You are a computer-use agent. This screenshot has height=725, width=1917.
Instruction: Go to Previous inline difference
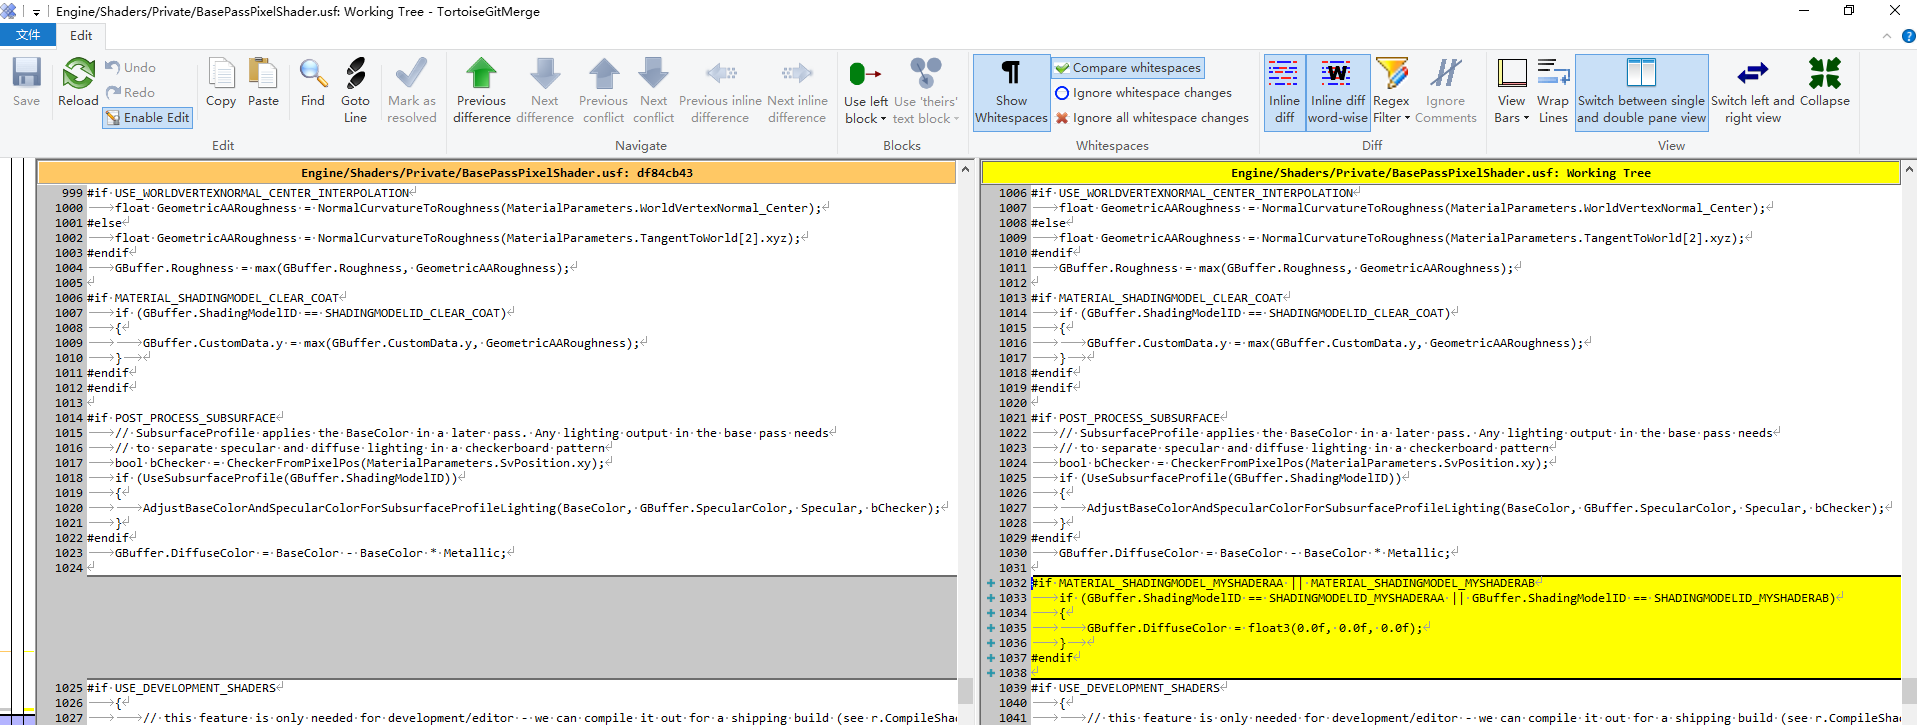pos(720,90)
